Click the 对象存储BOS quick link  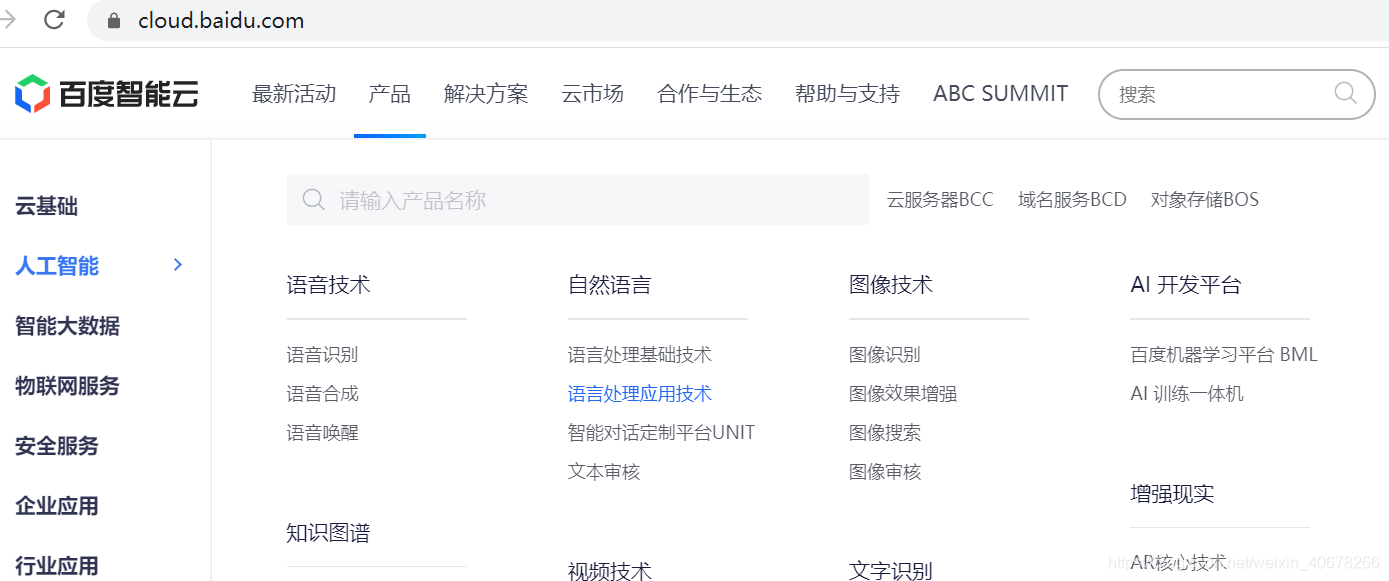[1205, 200]
